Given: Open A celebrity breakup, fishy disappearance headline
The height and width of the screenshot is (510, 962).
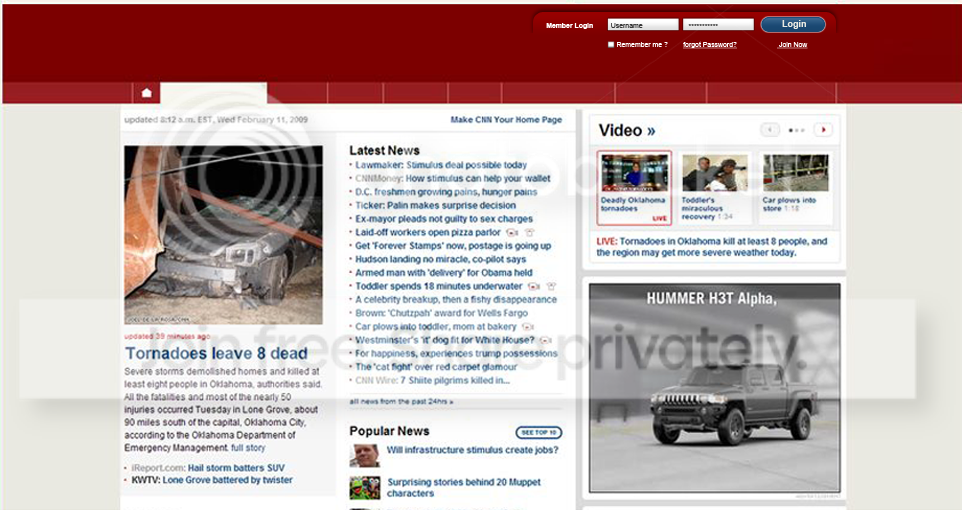Looking at the screenshot, I should [x=456, y=300].
